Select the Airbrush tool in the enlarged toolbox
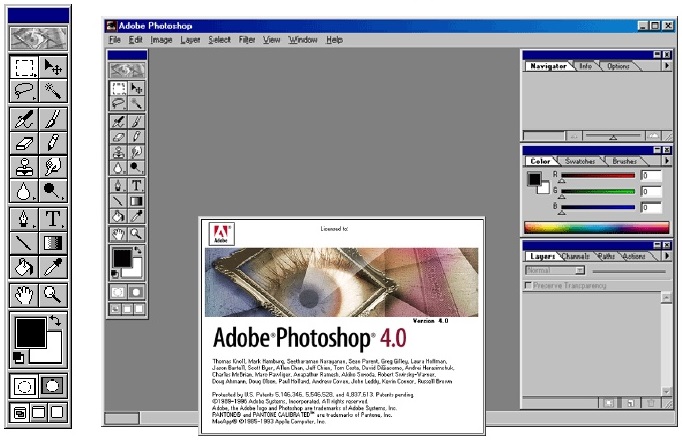The image size is (682, 440). (x=24, y=119)
